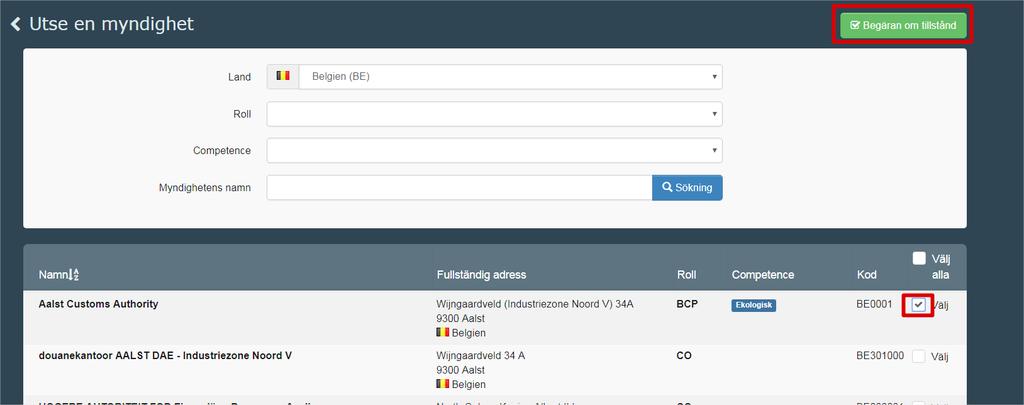The height and width of the screenshot is (405, 1024).
Task: Check Välj for douanekantoor AALST DAE row
Action: 919,356
